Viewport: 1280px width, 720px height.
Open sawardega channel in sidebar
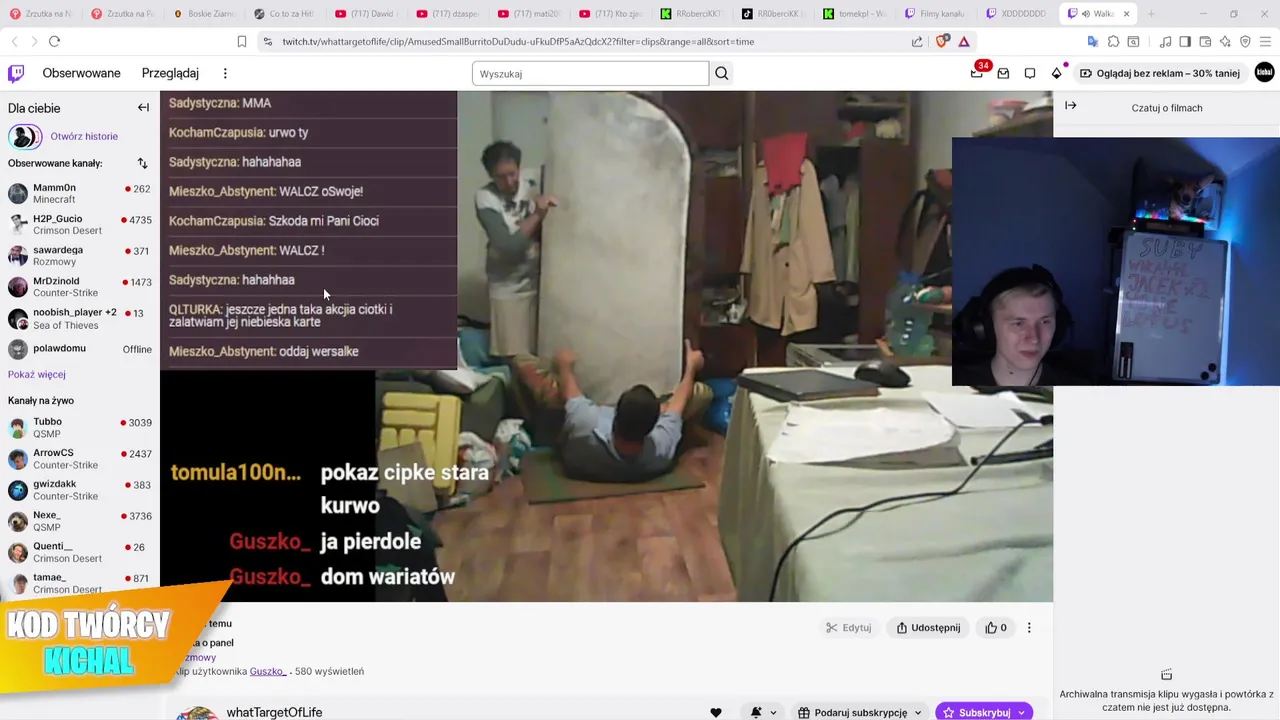point(79,255)
